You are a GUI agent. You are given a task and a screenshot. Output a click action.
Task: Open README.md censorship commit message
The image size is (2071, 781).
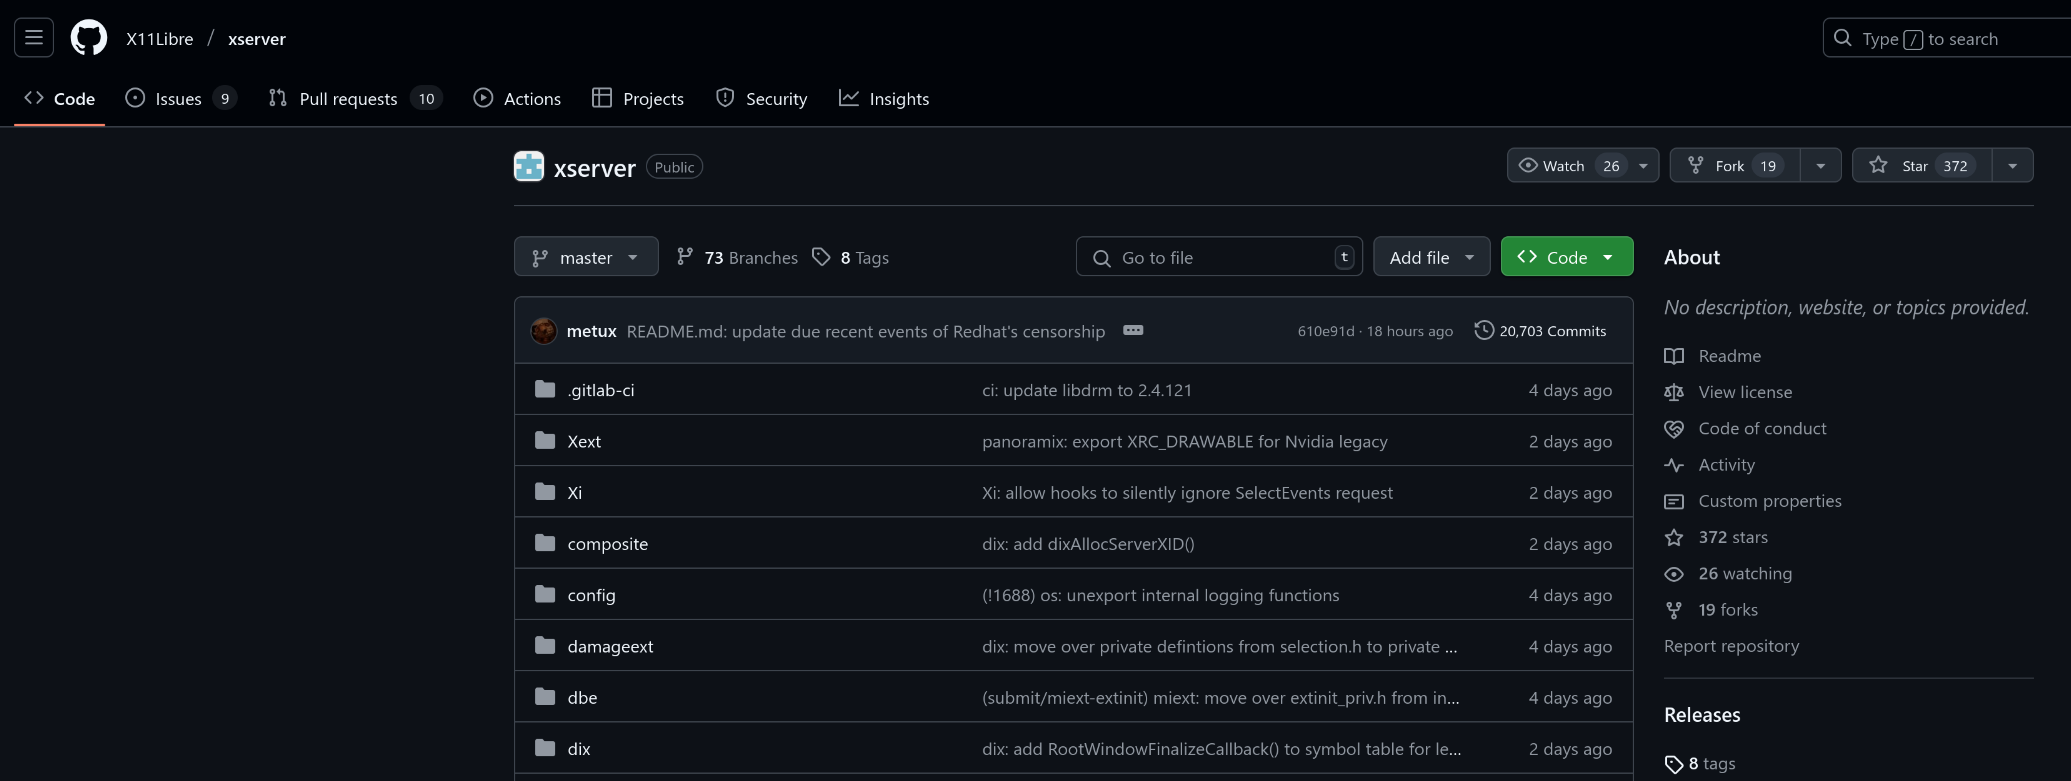click(x=866, y=331)
